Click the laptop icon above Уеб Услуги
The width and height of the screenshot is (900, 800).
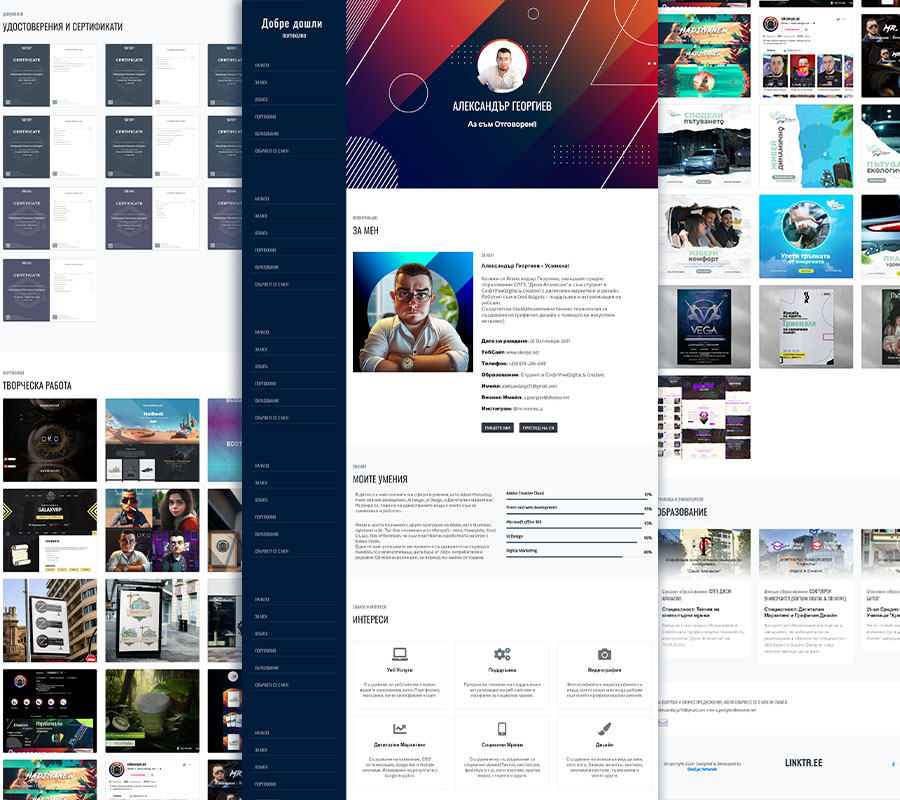tap(400, 654)
